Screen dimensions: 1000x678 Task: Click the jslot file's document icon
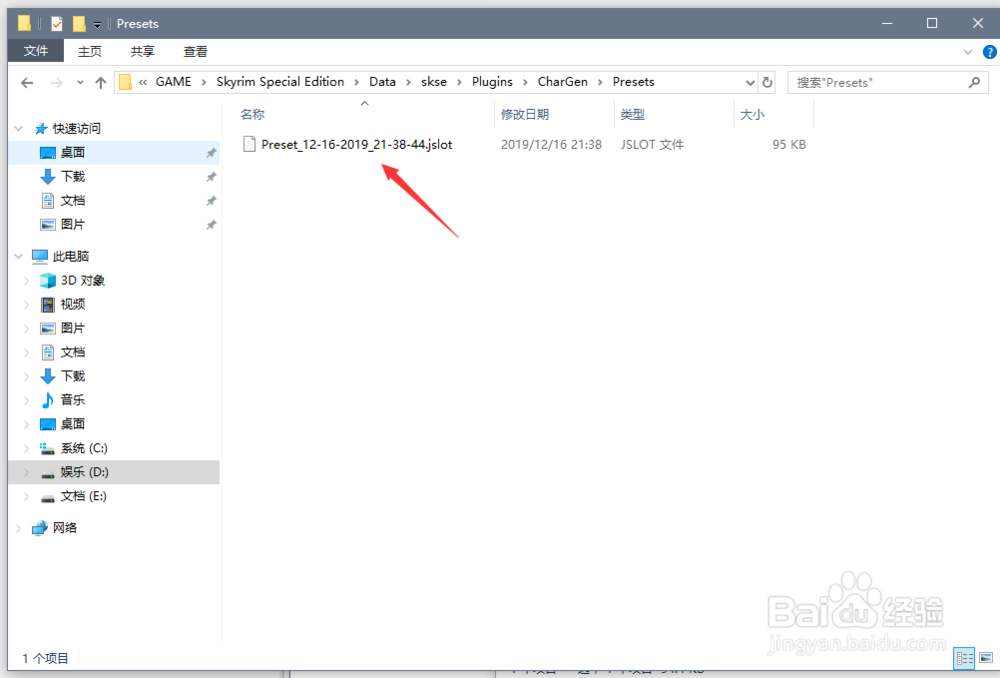[x=249, y=144]
